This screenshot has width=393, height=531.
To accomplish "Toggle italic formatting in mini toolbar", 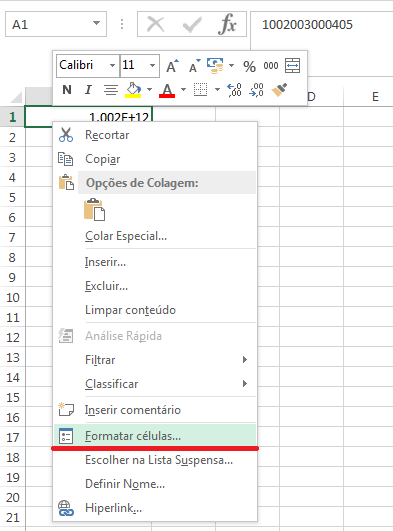I will point(88,90).
